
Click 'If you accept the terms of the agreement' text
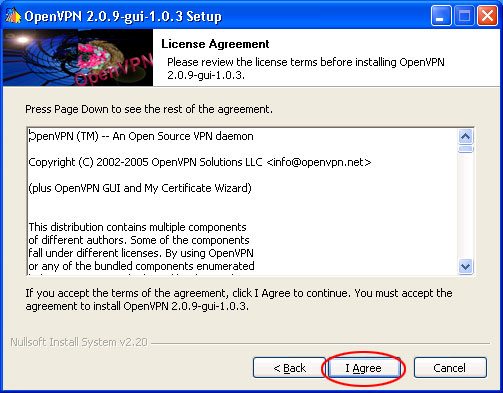pos(239,300)
